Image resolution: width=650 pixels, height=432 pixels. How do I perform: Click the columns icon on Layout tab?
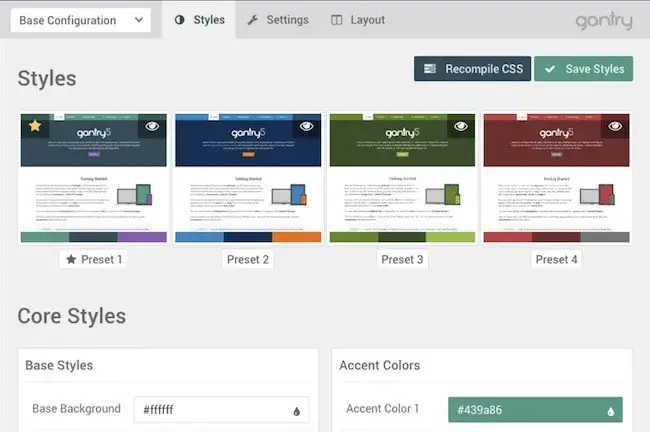pyautogui.click(x=337, y=20)
